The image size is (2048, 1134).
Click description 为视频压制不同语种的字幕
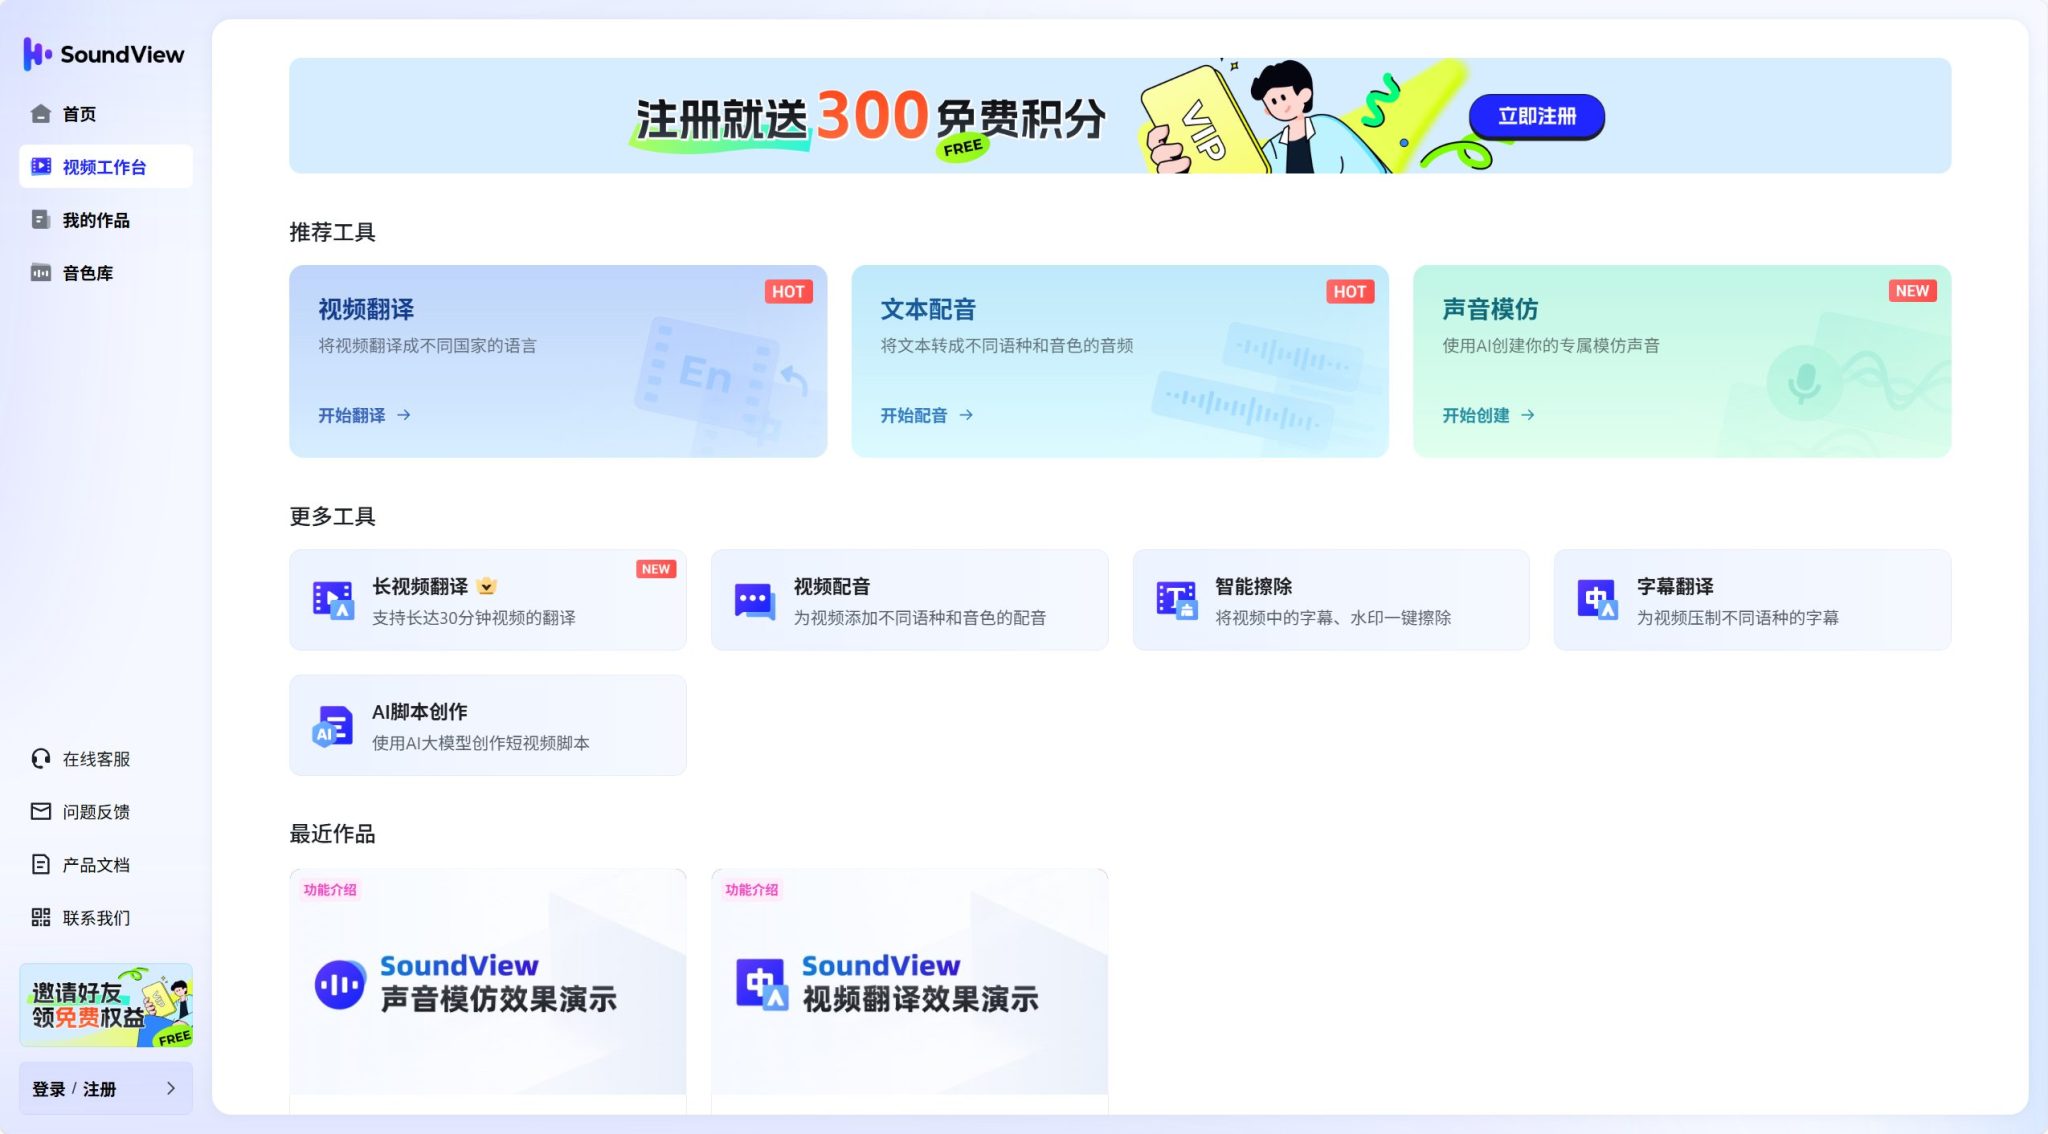[x=1738, y=618]
